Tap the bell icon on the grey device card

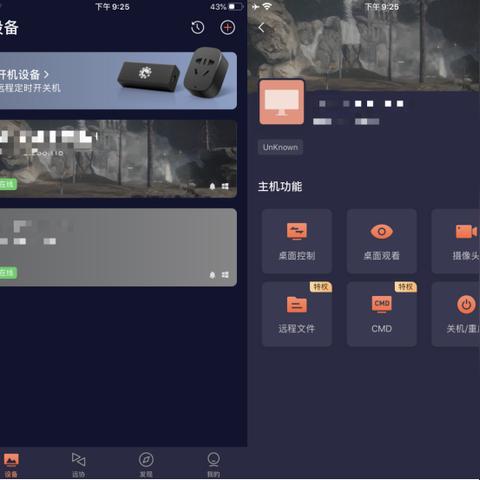212,275
